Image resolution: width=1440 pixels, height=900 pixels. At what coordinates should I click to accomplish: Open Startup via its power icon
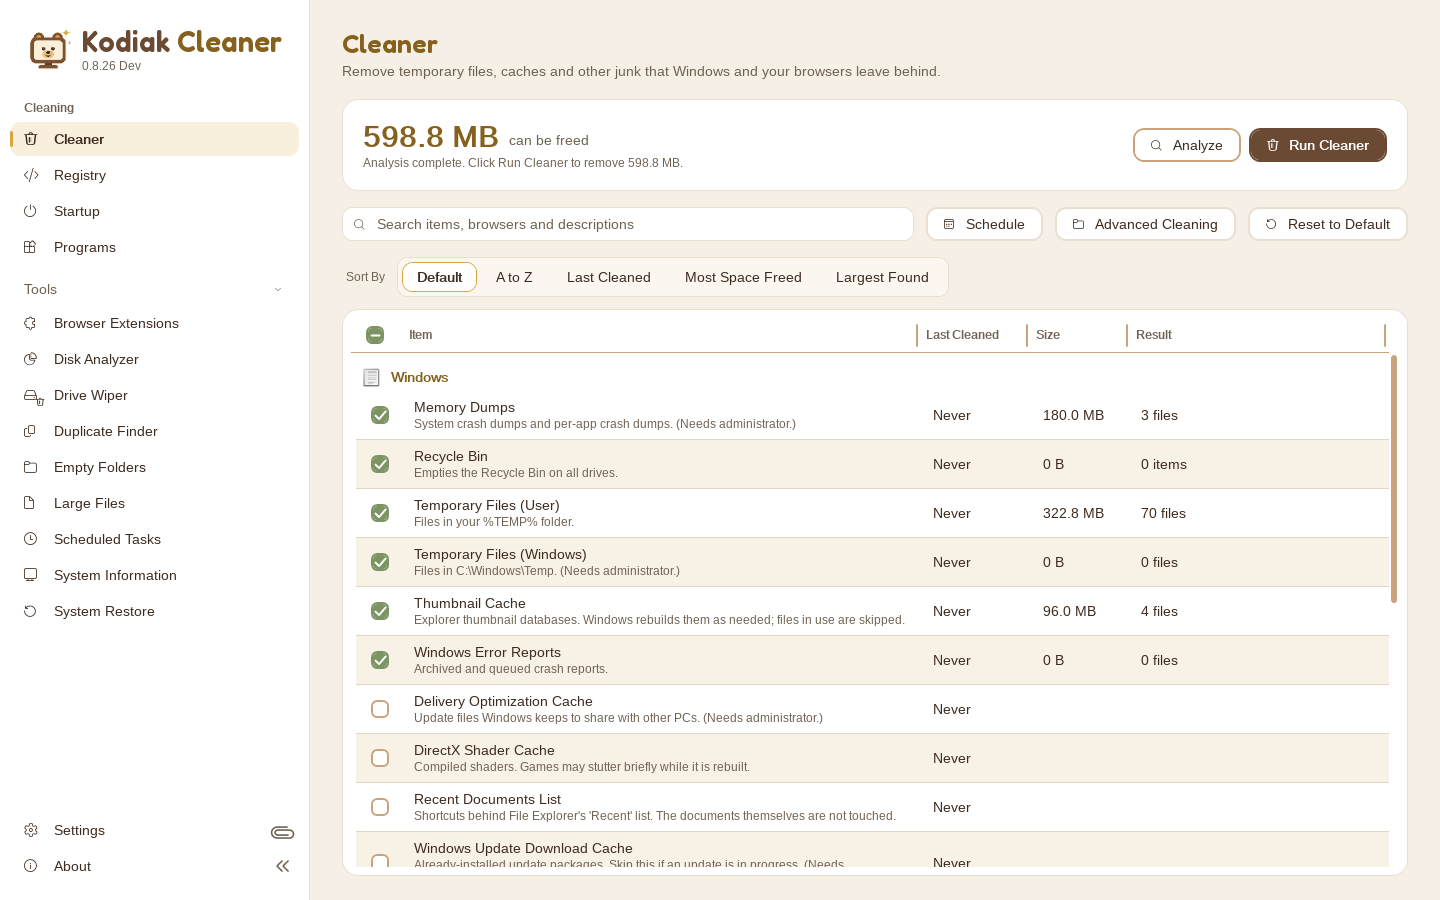point(31,211)
